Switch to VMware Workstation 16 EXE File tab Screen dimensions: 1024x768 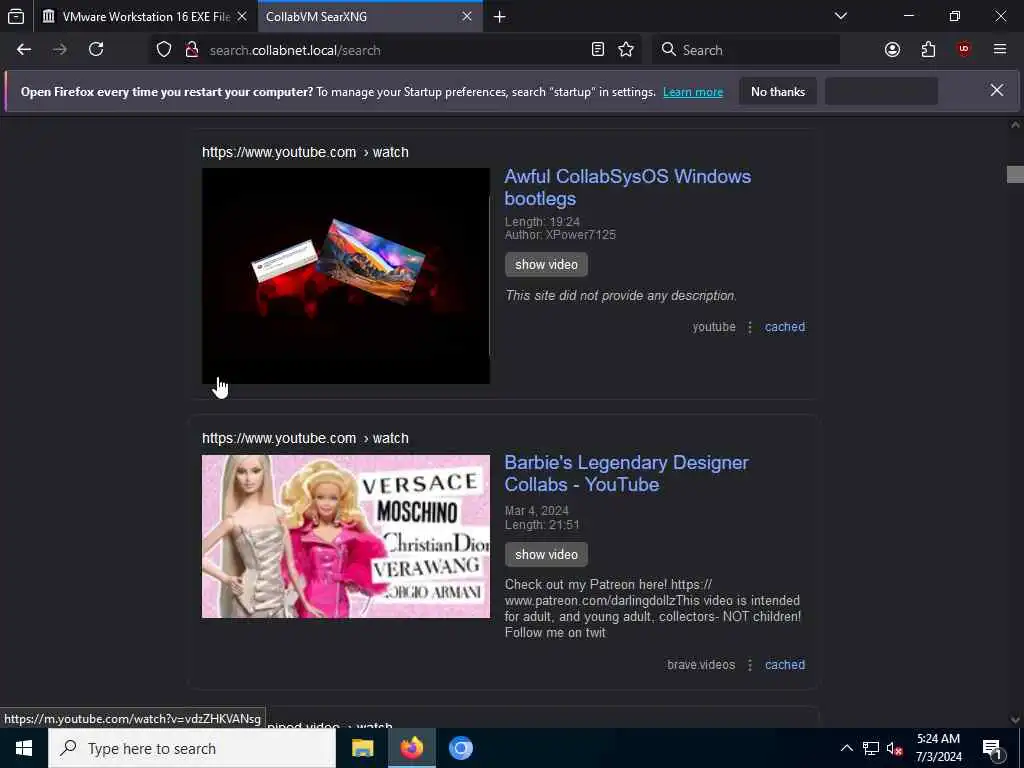146,16
